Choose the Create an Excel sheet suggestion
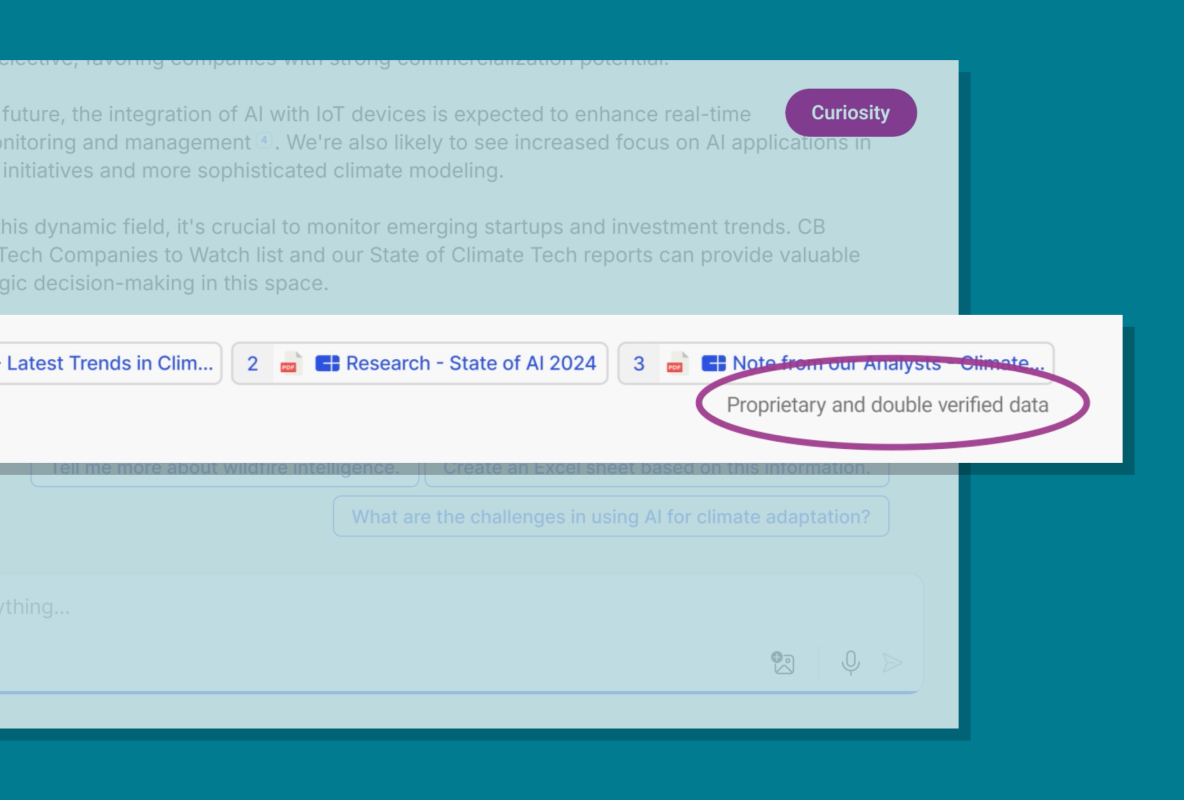 (x=656, y=469)
